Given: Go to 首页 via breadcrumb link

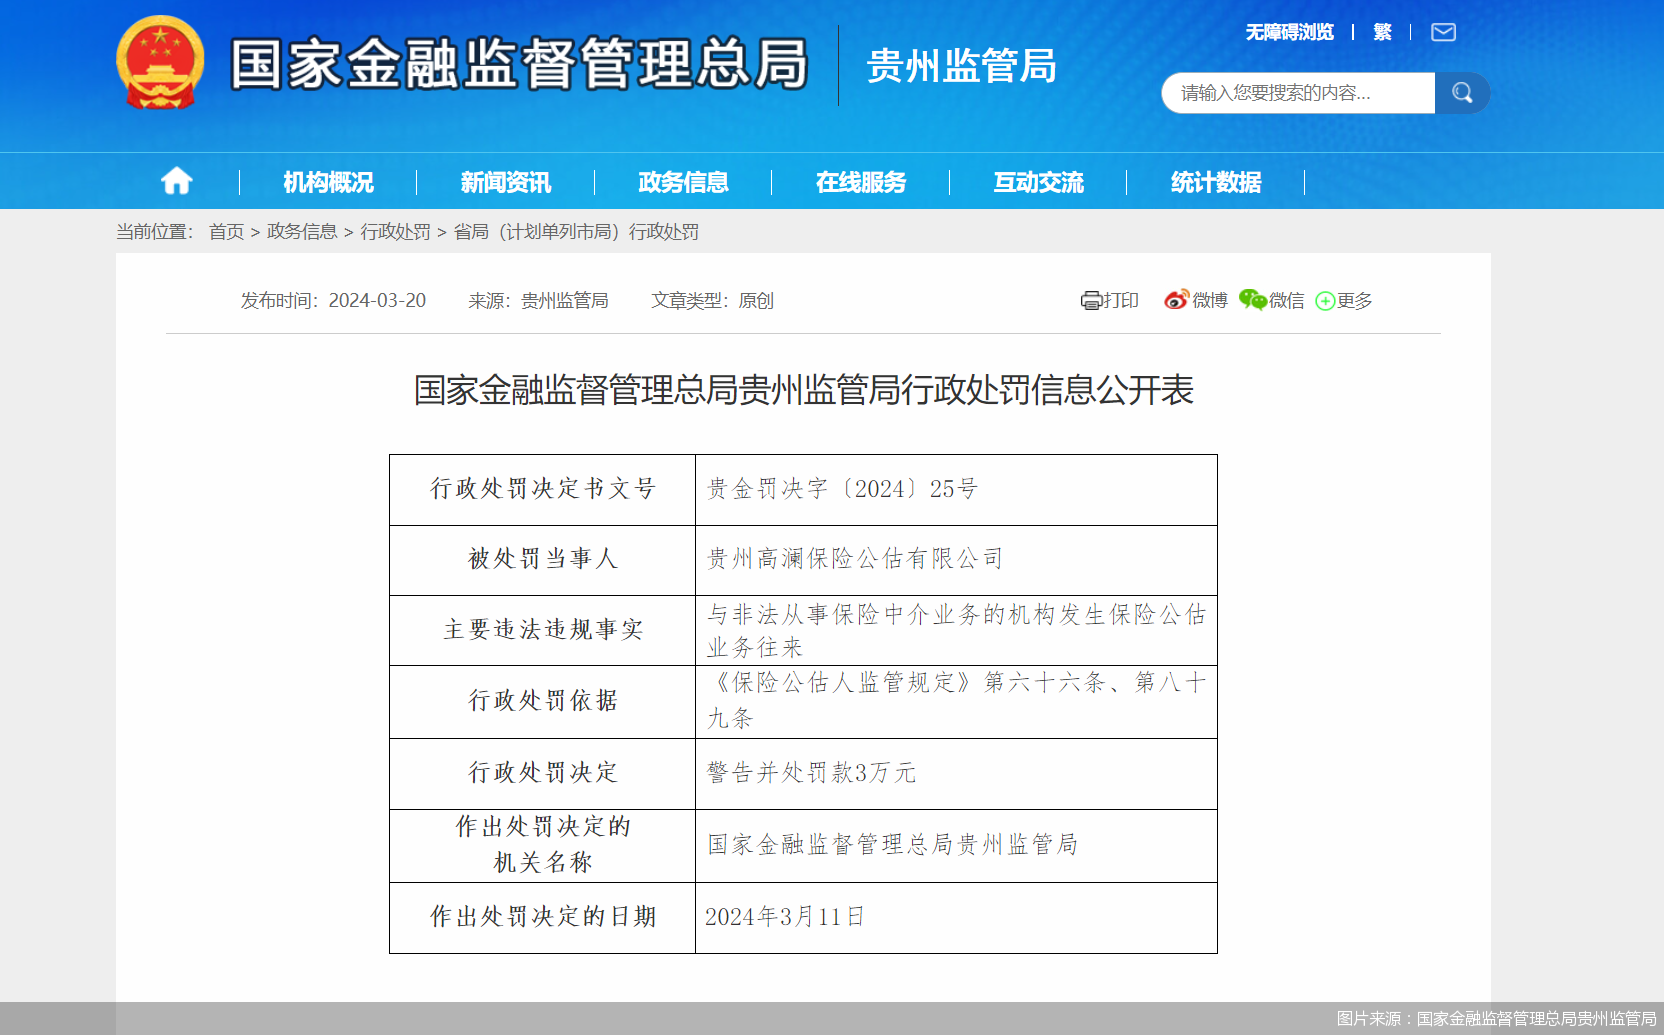Looking at the screenshot, I should click(225, 231).
